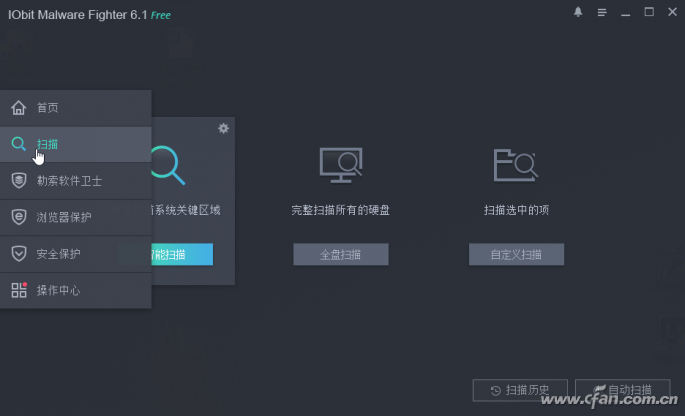Open 操作中心 action center
Image resolution: width=685 pixels, height=416 pixels.
coord(76,290)
